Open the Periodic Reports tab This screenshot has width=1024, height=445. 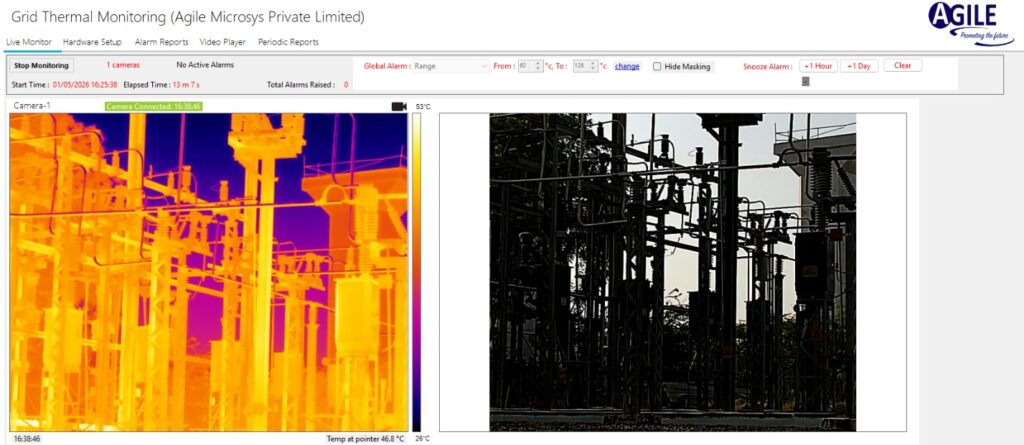point(288,42)
